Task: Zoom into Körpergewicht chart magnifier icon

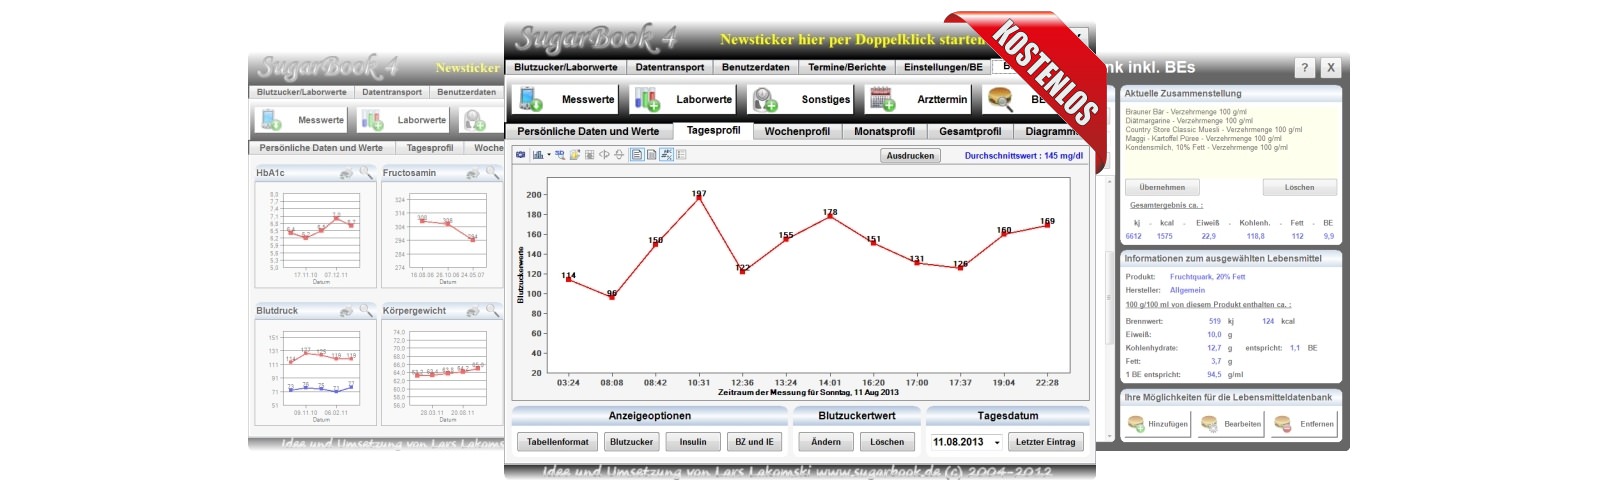Action: [493, 311]
